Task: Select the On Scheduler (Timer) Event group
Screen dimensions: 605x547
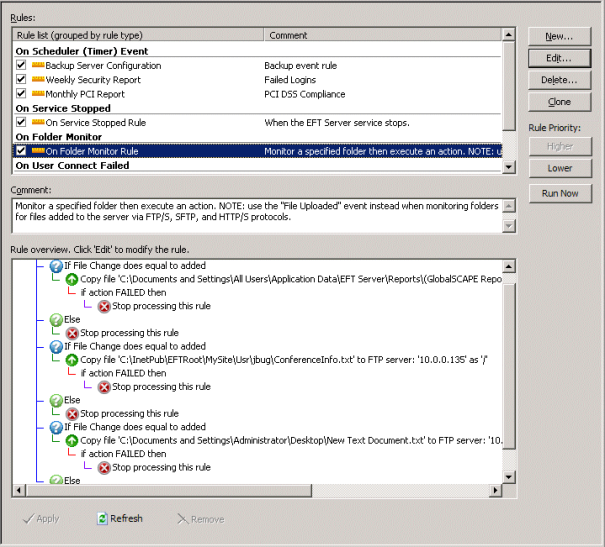Action: (82, 51)
